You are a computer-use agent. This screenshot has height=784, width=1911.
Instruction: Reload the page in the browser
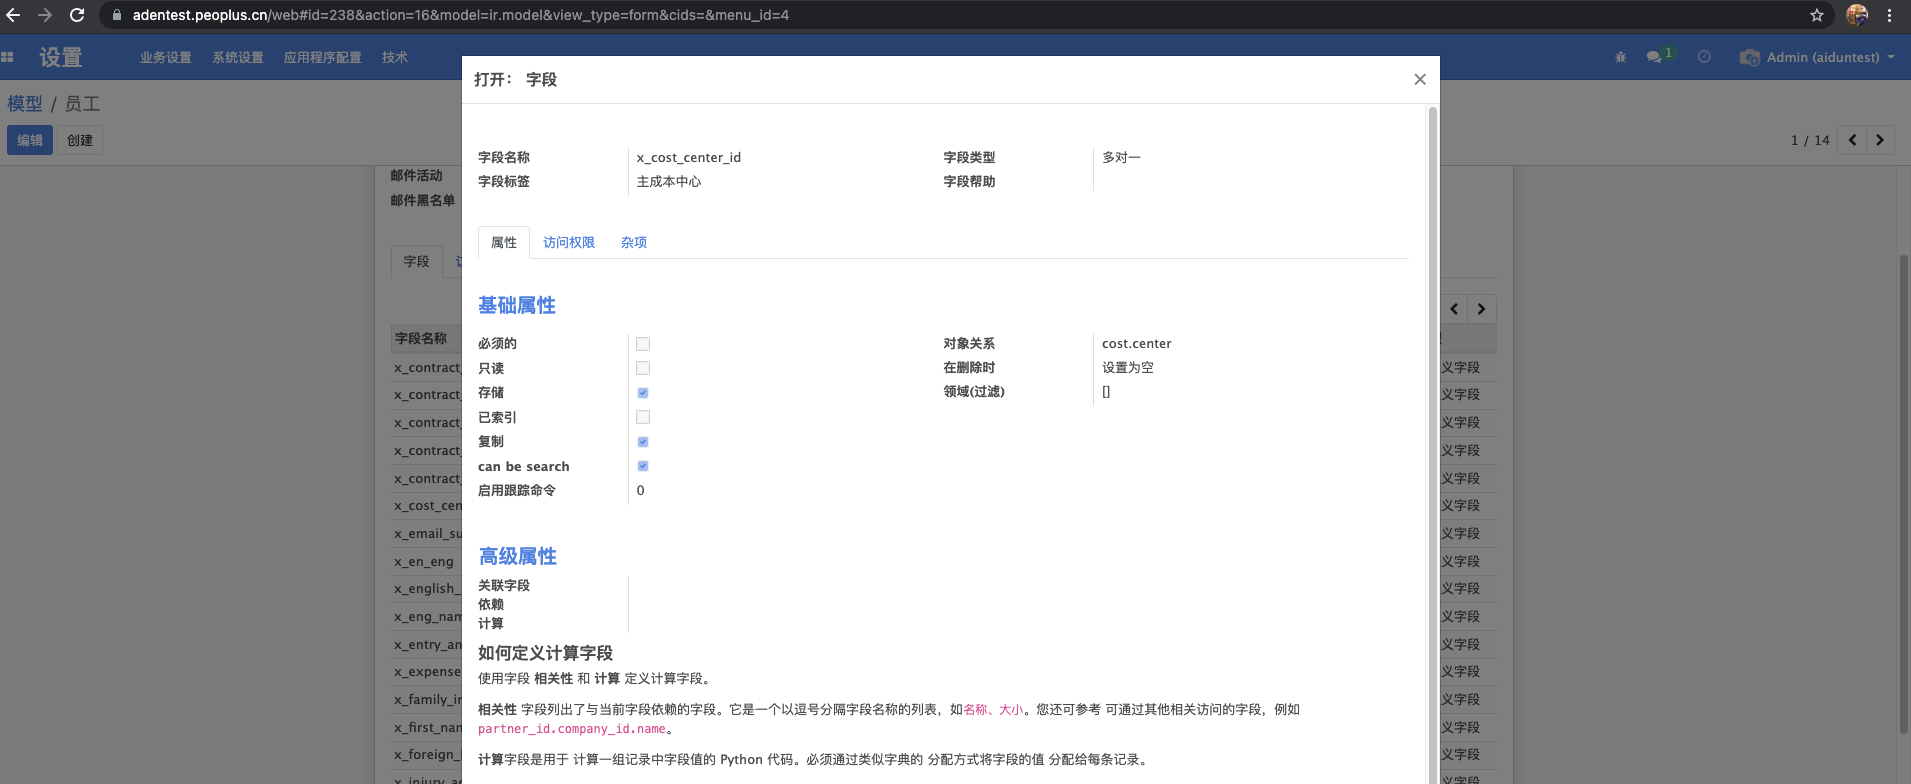click(77, 15)
